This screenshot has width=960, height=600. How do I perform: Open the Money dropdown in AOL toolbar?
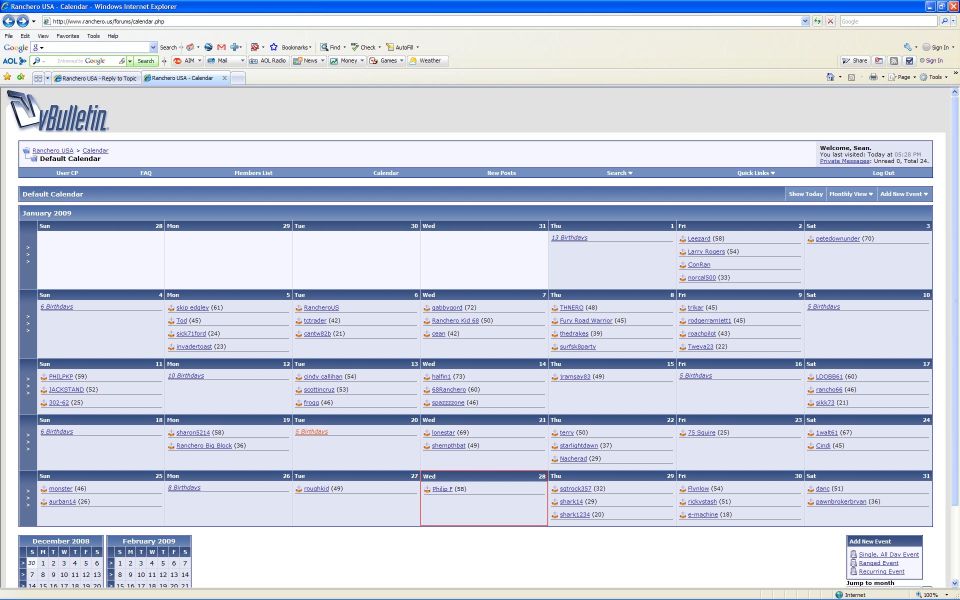point(362,61)
